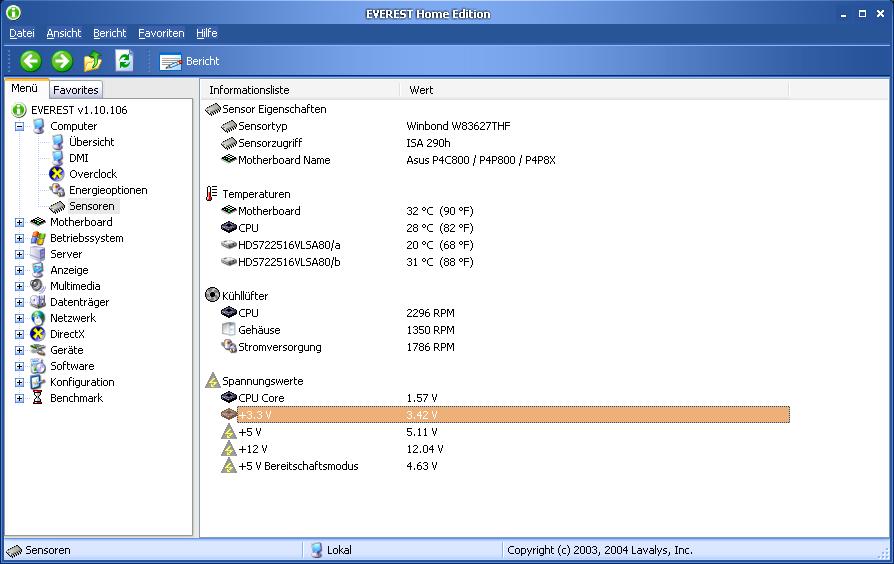Click the Wert column header

[x=595, y=90]
